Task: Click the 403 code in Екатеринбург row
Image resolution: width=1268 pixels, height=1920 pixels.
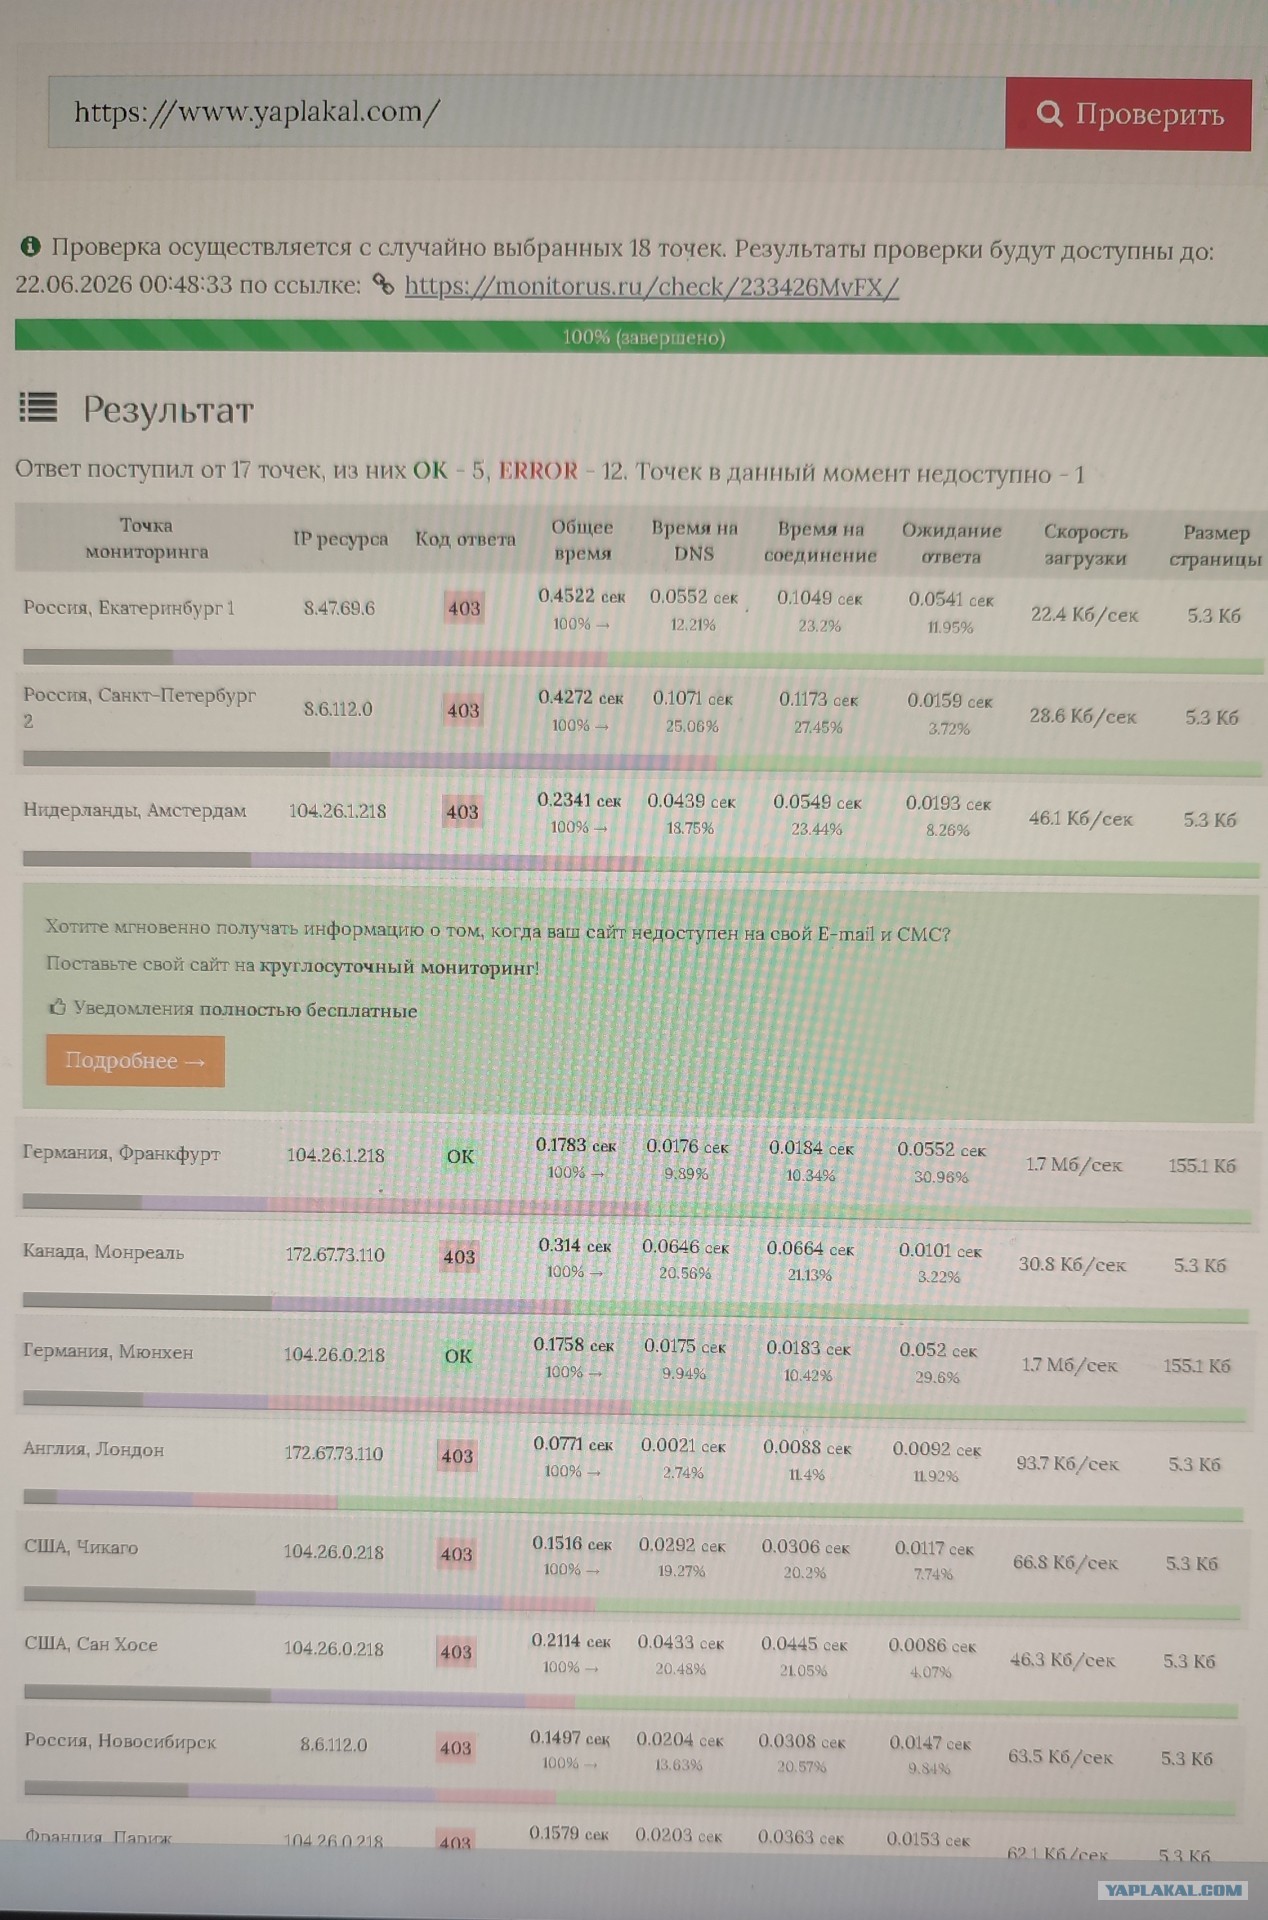Action: (x=464, y=609)
